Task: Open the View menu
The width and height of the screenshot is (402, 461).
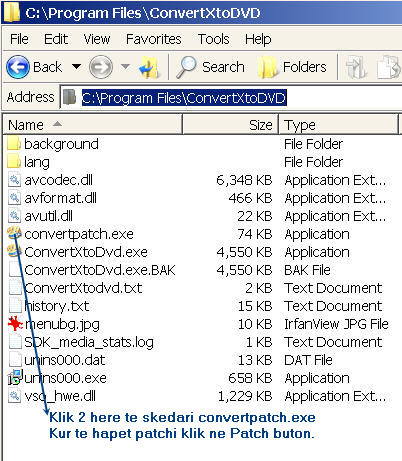Action: [97, 39]
